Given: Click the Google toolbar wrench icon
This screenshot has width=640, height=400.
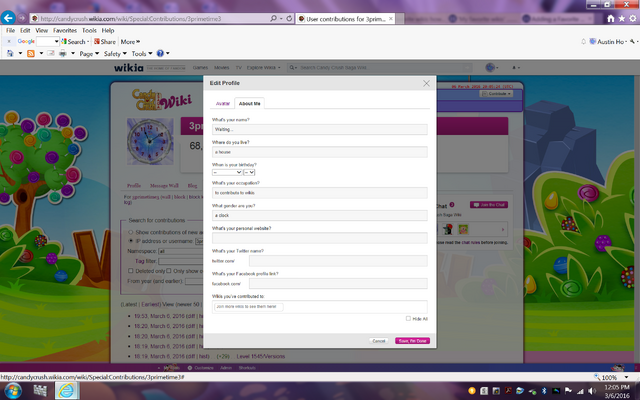Looking at the screenshot, I should click(x=632, y=42).
